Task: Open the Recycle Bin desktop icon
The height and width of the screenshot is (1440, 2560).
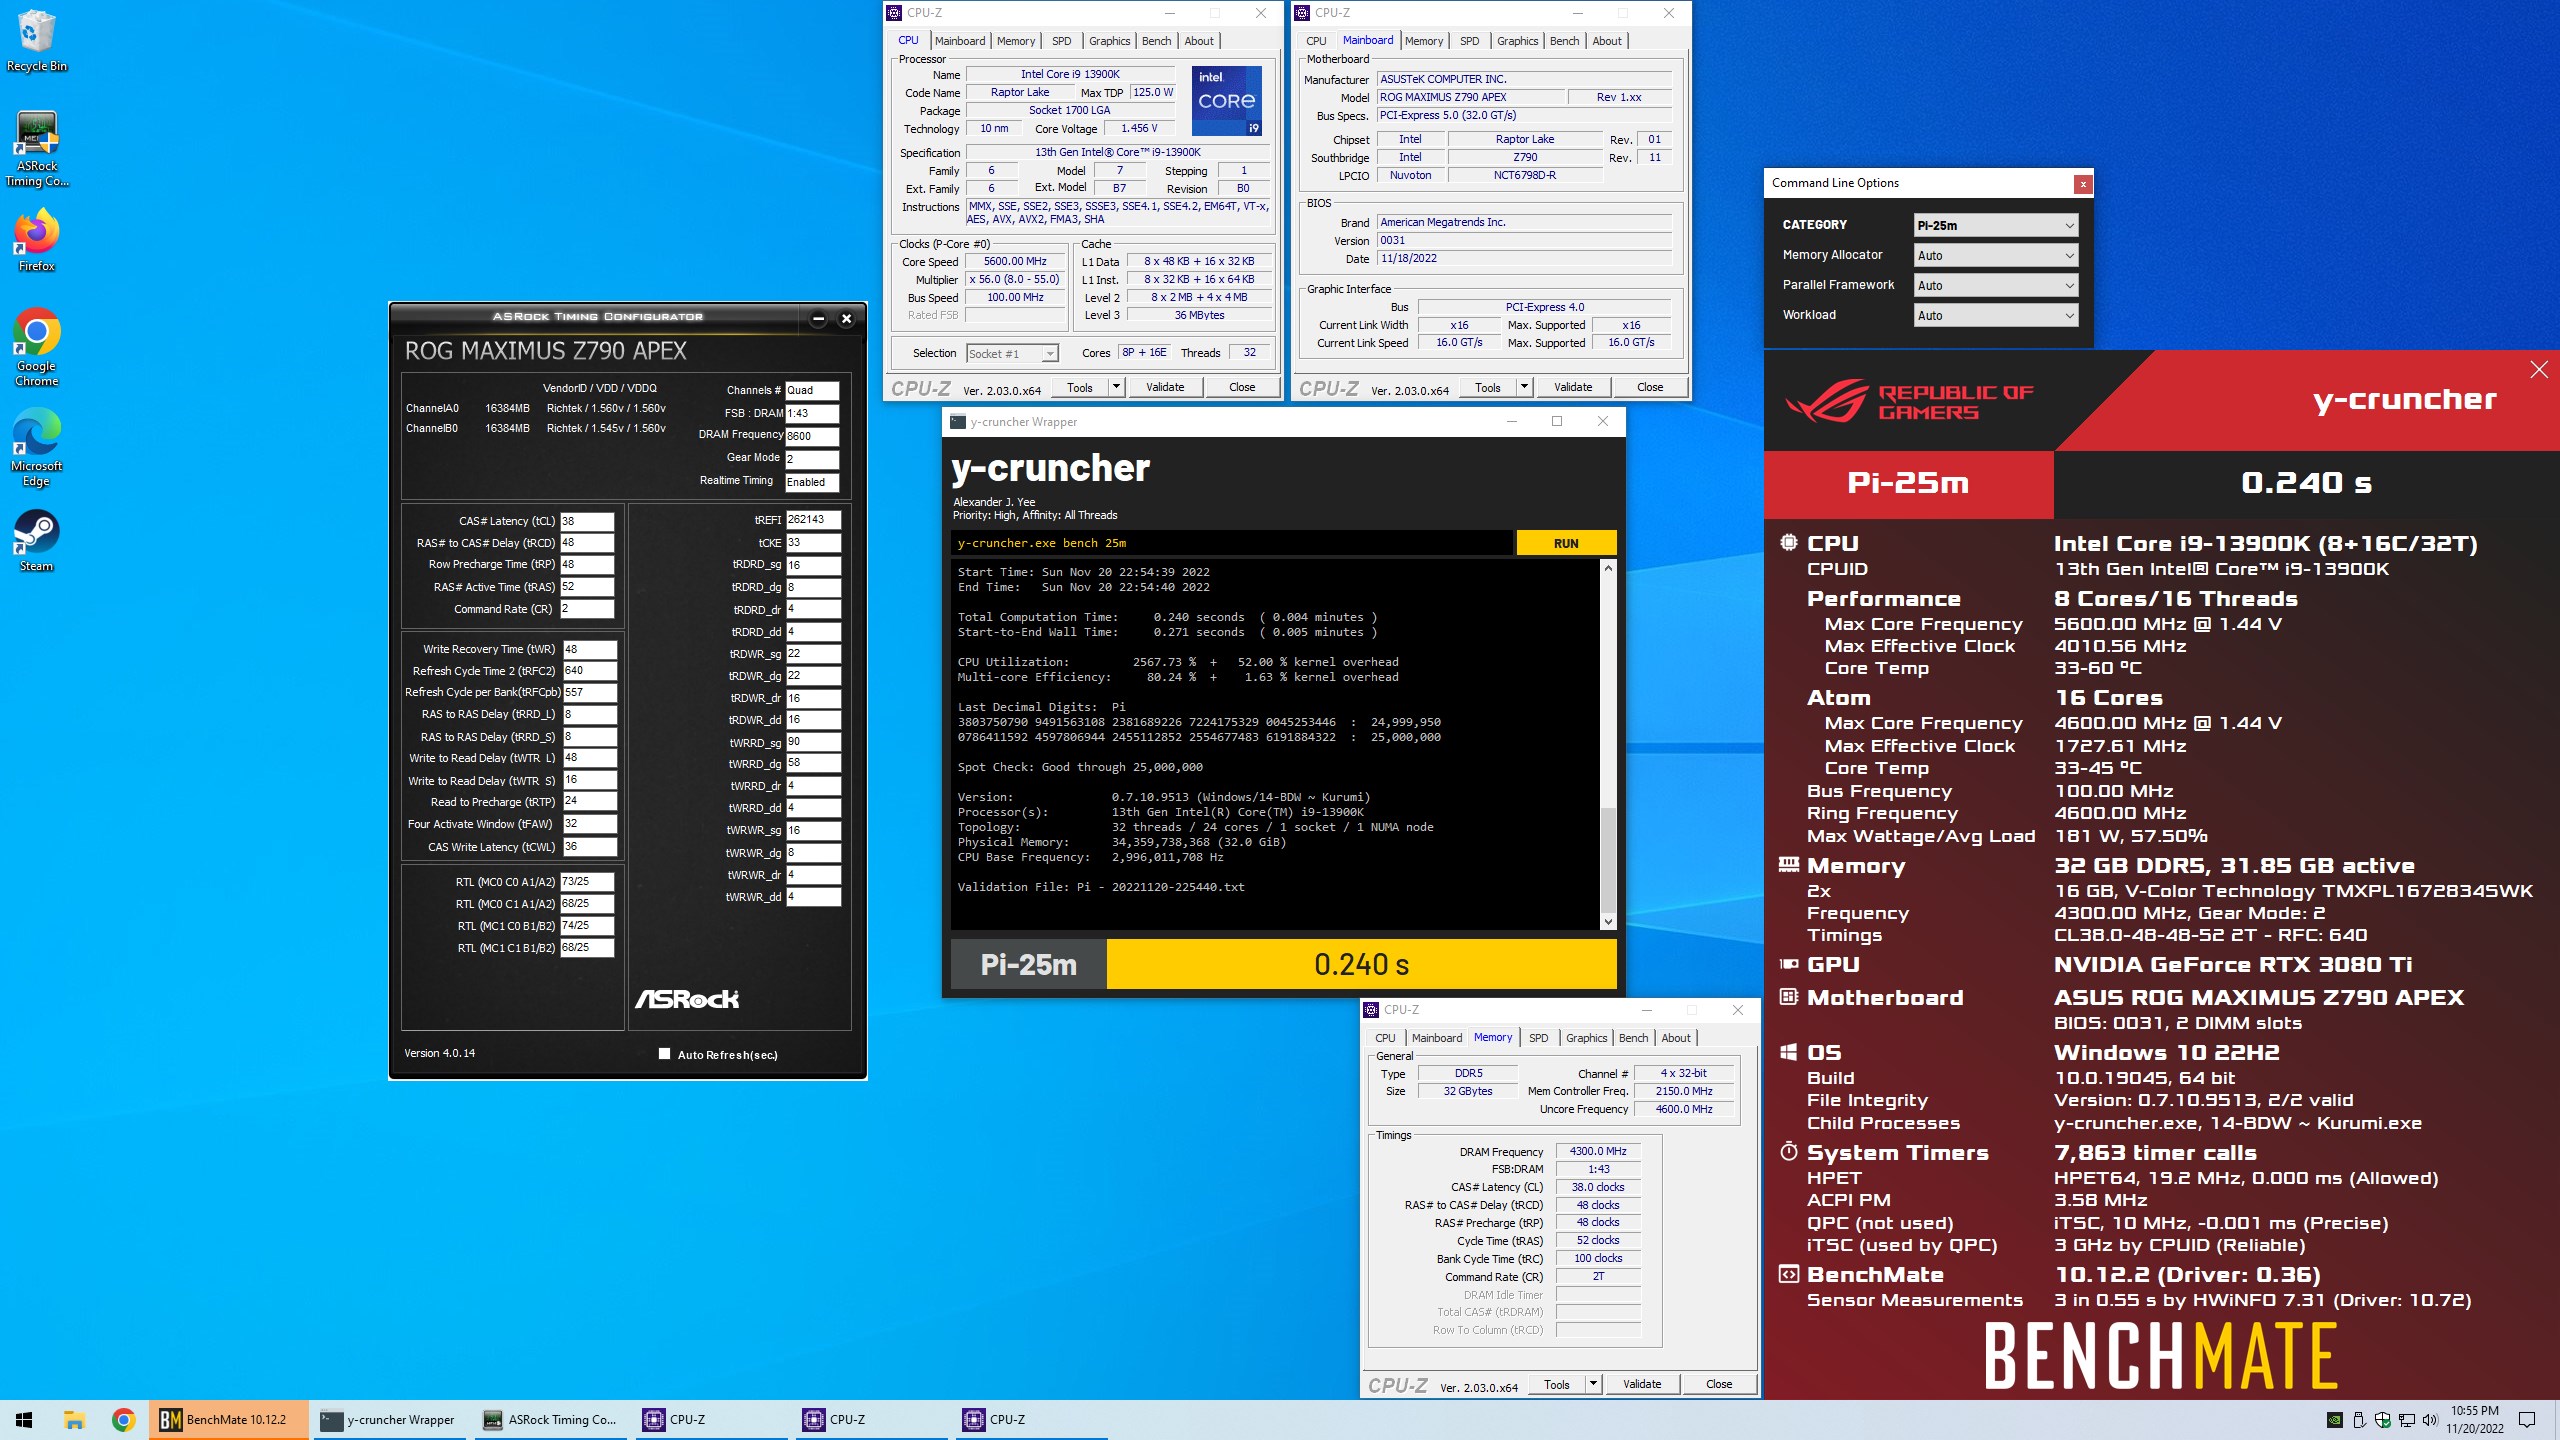Action: click(x=37, y=42)
